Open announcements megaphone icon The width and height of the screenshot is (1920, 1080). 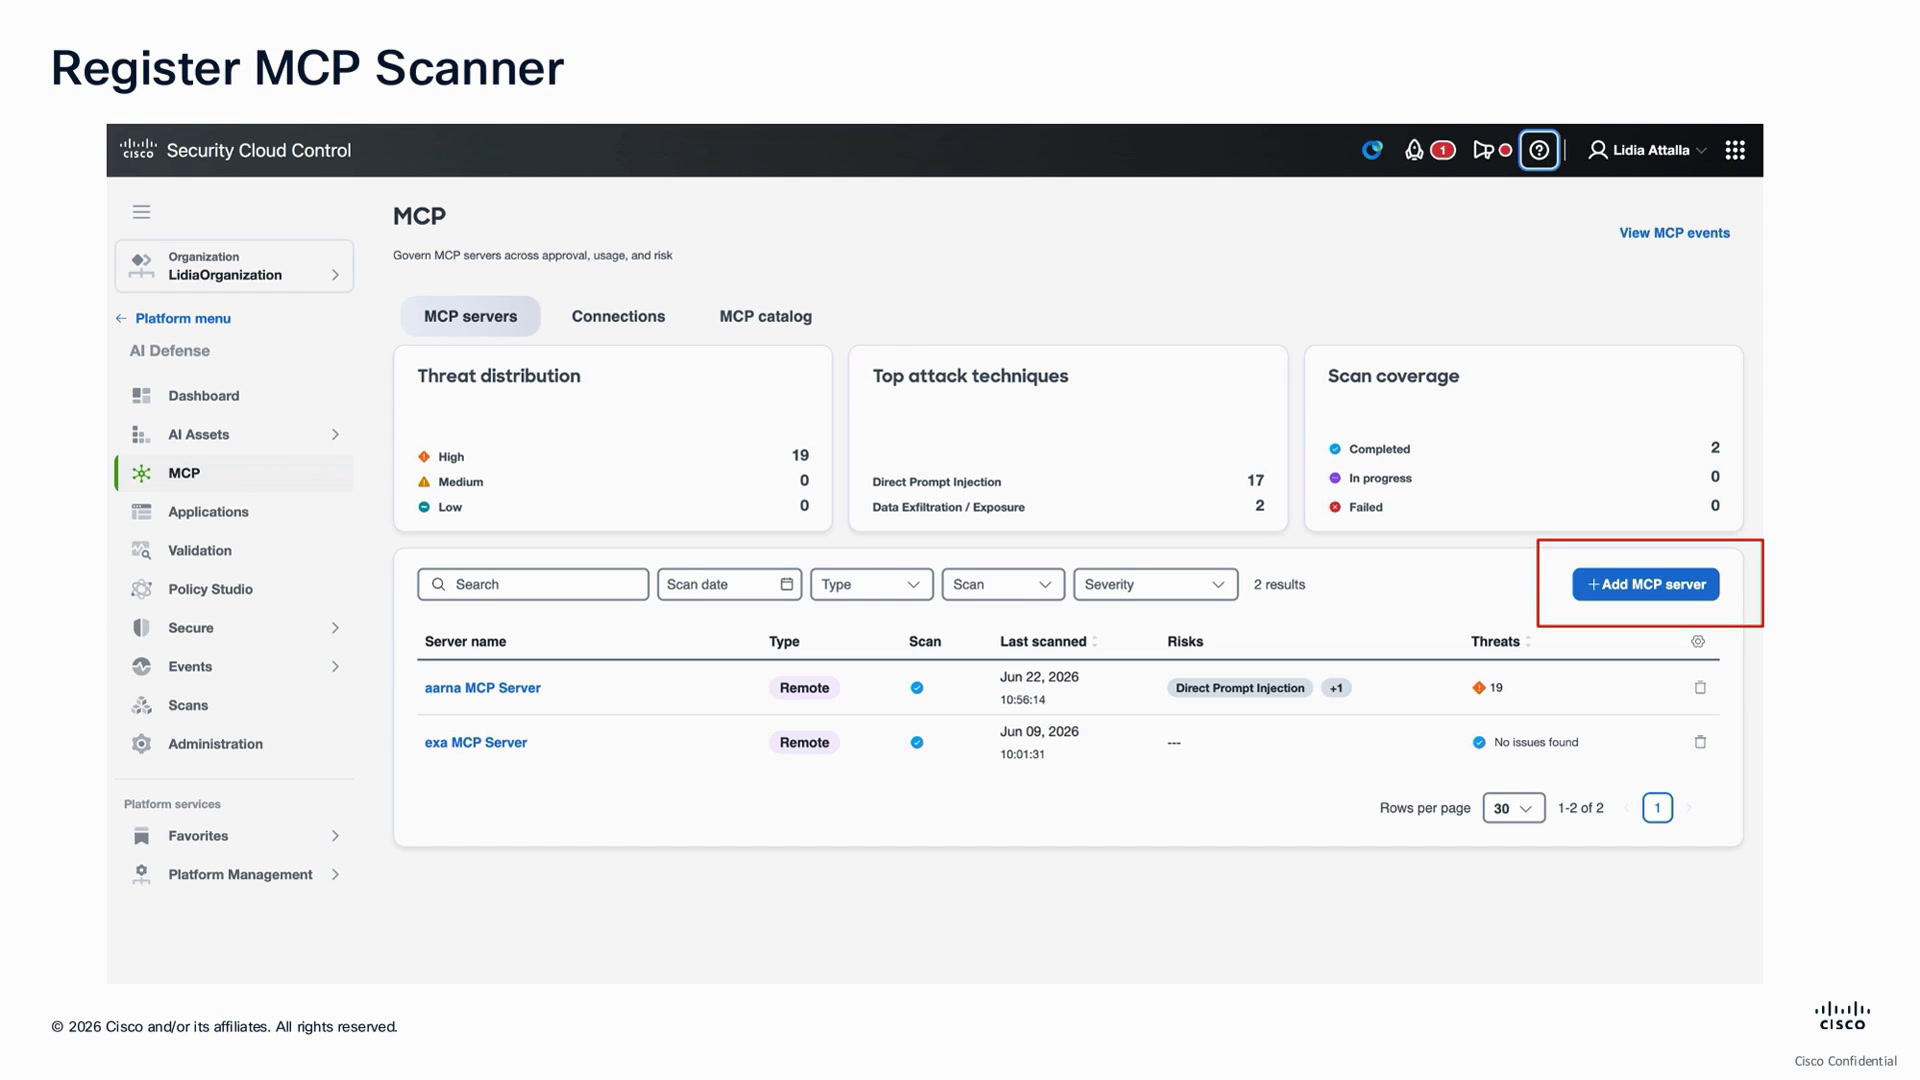click(1483, 150)
